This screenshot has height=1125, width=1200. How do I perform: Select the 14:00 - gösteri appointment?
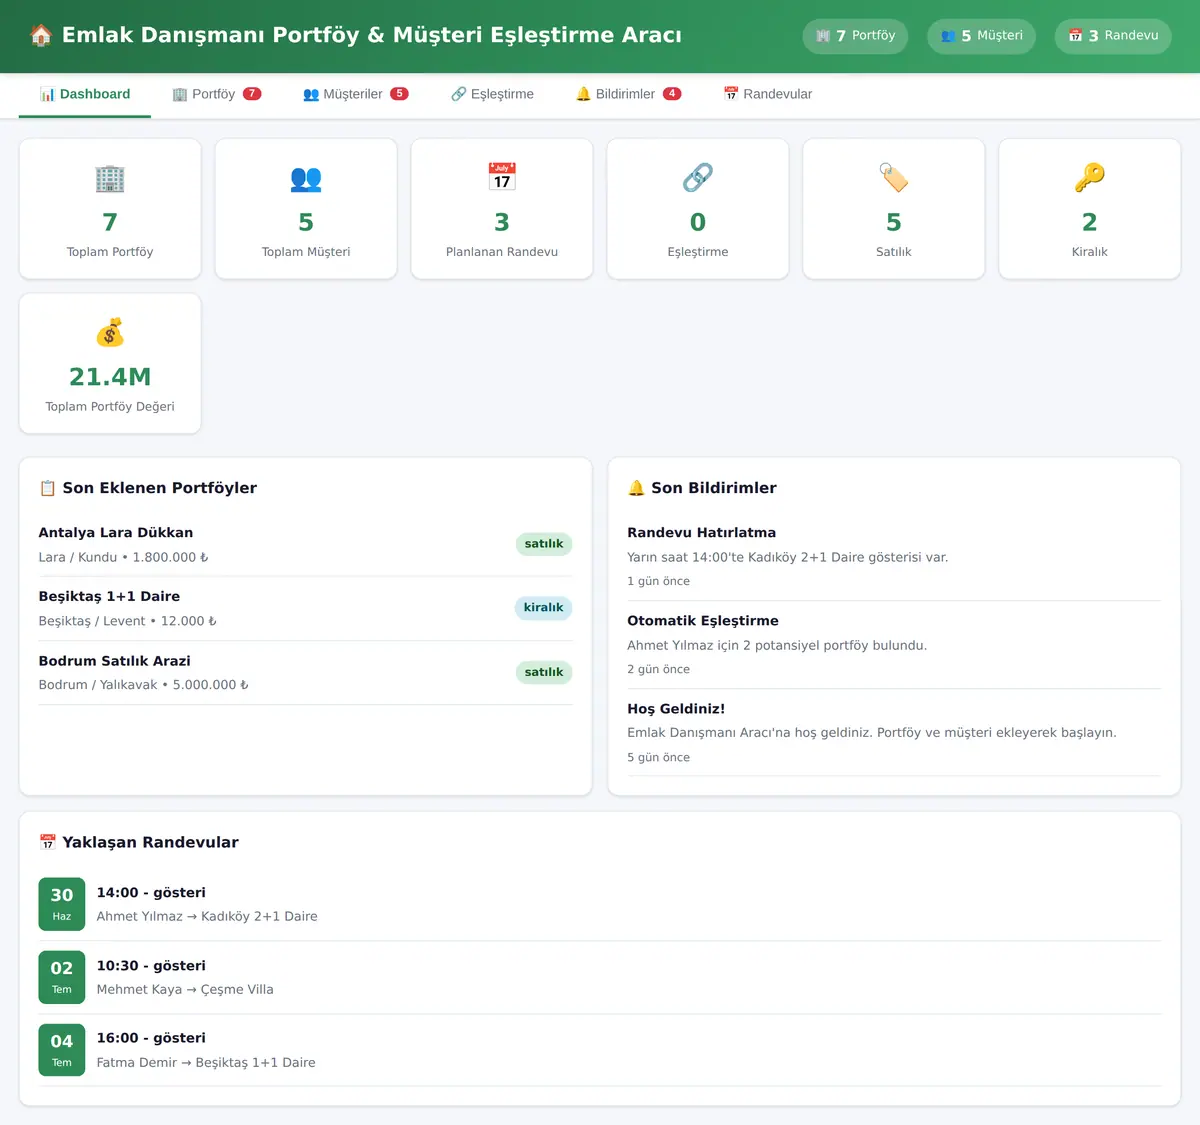[600, 904]
